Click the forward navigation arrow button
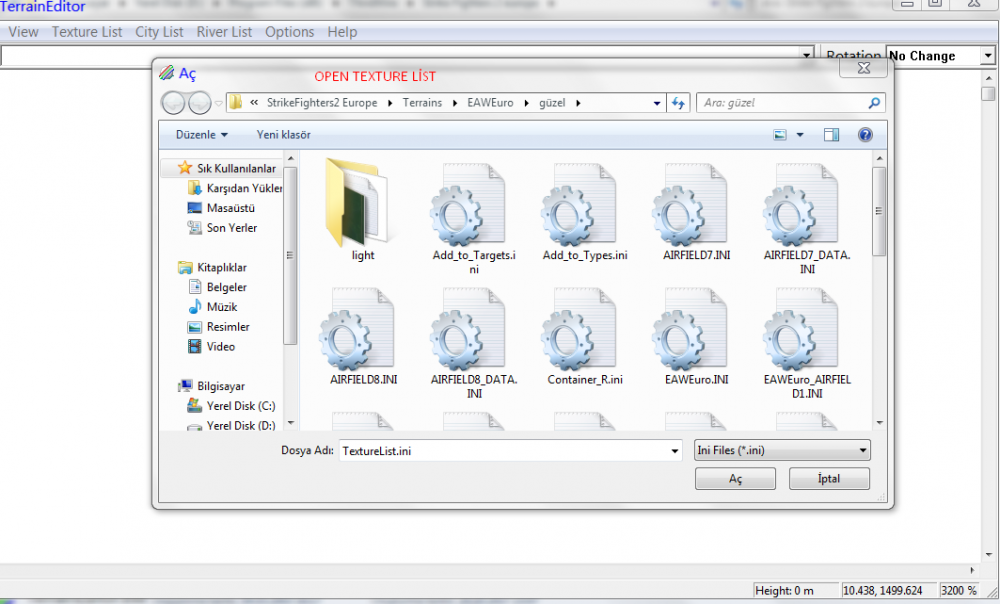Image resolution: width=1000 pixels, height=604 pixels. coord(200,103)
